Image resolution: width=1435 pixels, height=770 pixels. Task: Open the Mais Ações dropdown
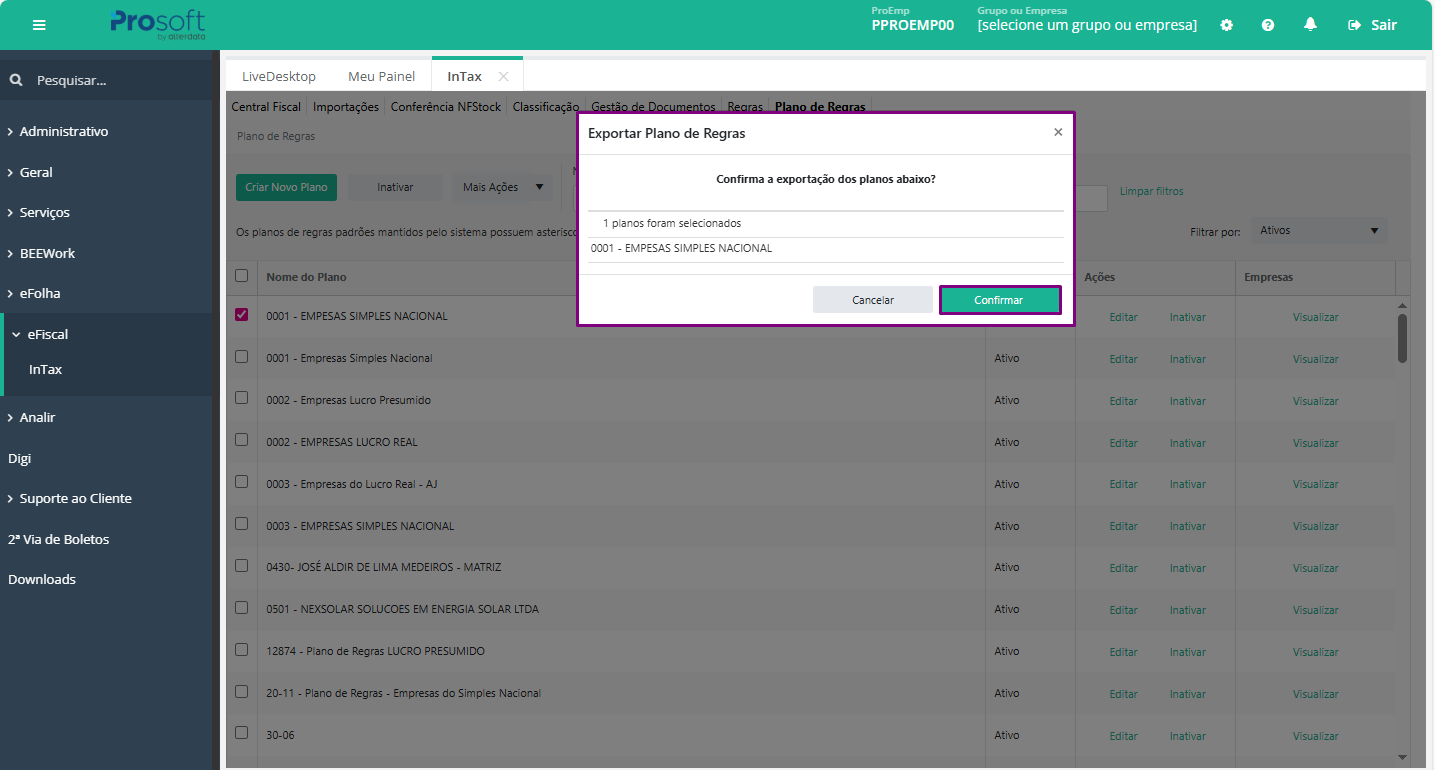[502, 187]
